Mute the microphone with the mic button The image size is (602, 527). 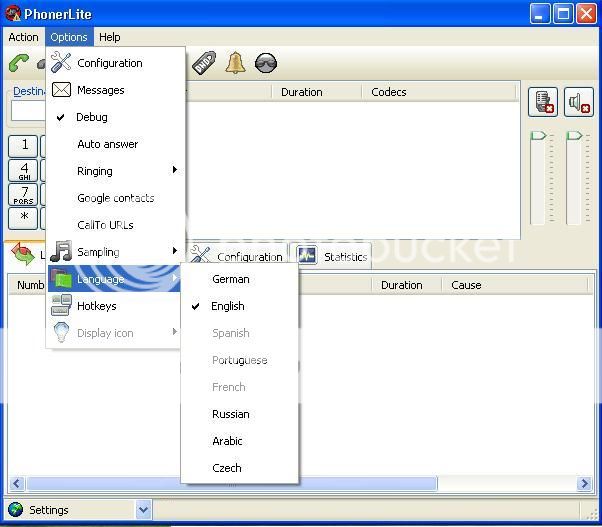click(543, 102)
